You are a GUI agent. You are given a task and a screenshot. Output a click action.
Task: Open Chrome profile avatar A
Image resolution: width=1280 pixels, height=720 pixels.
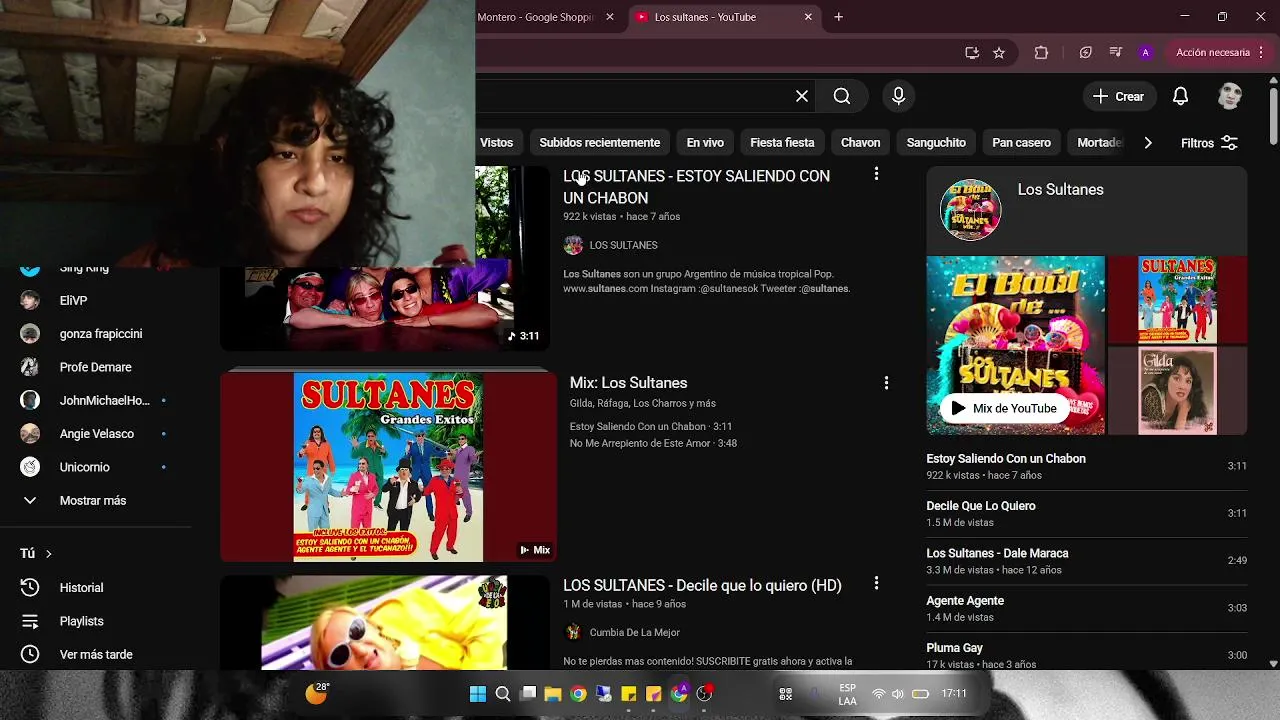(1146, 53)
